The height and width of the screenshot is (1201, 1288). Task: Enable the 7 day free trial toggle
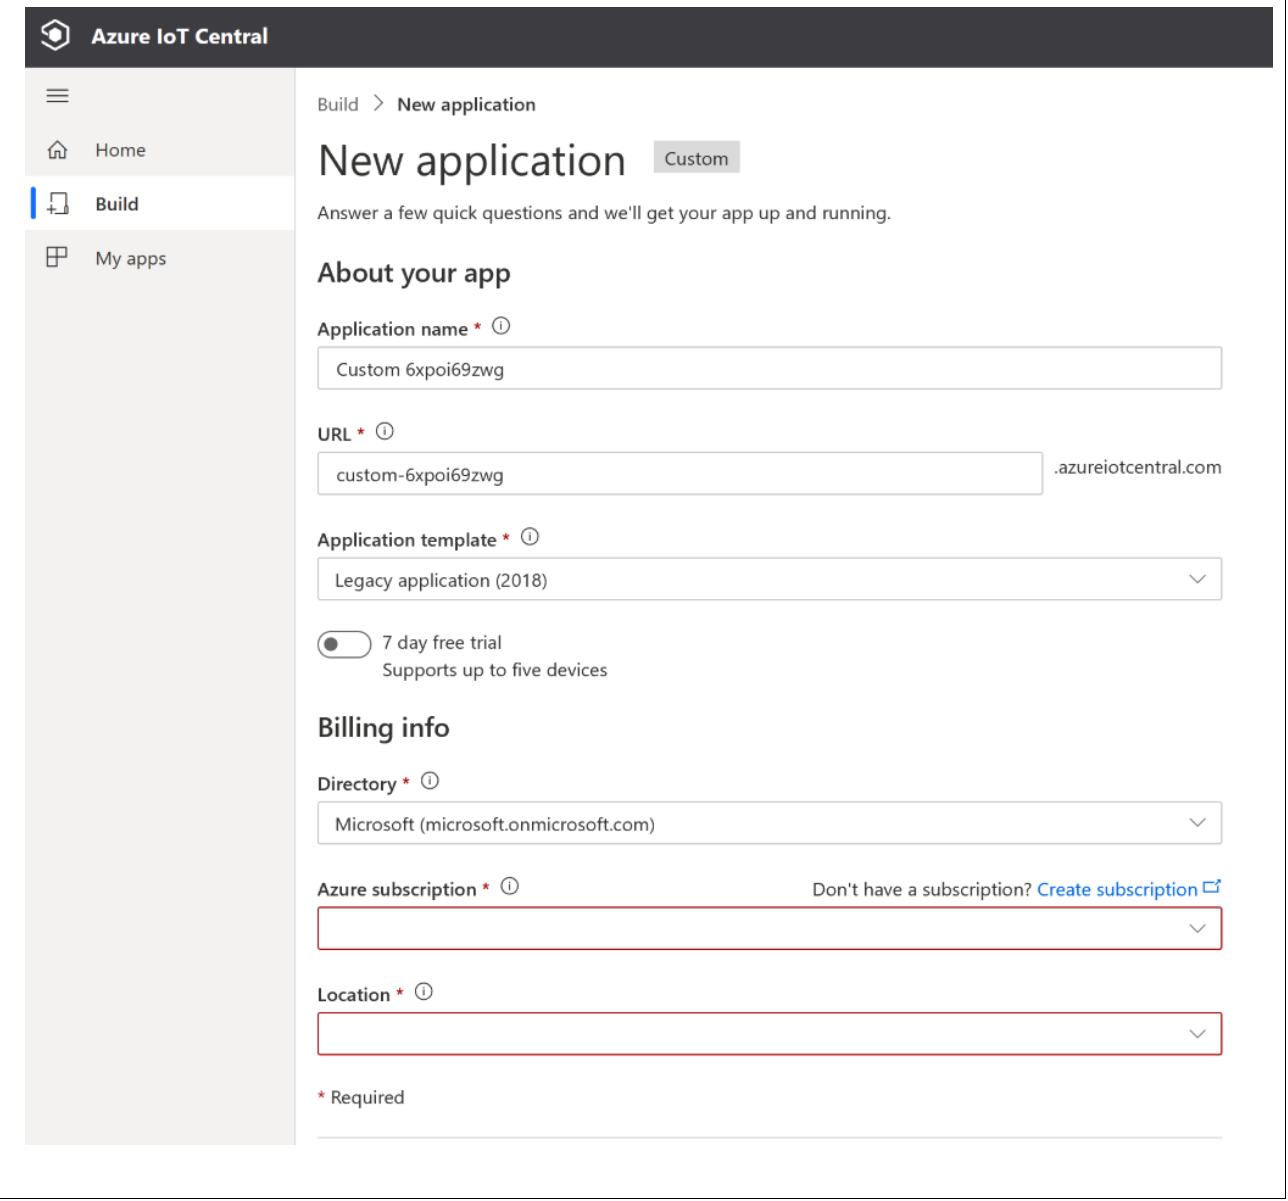[x=344, y=644]
